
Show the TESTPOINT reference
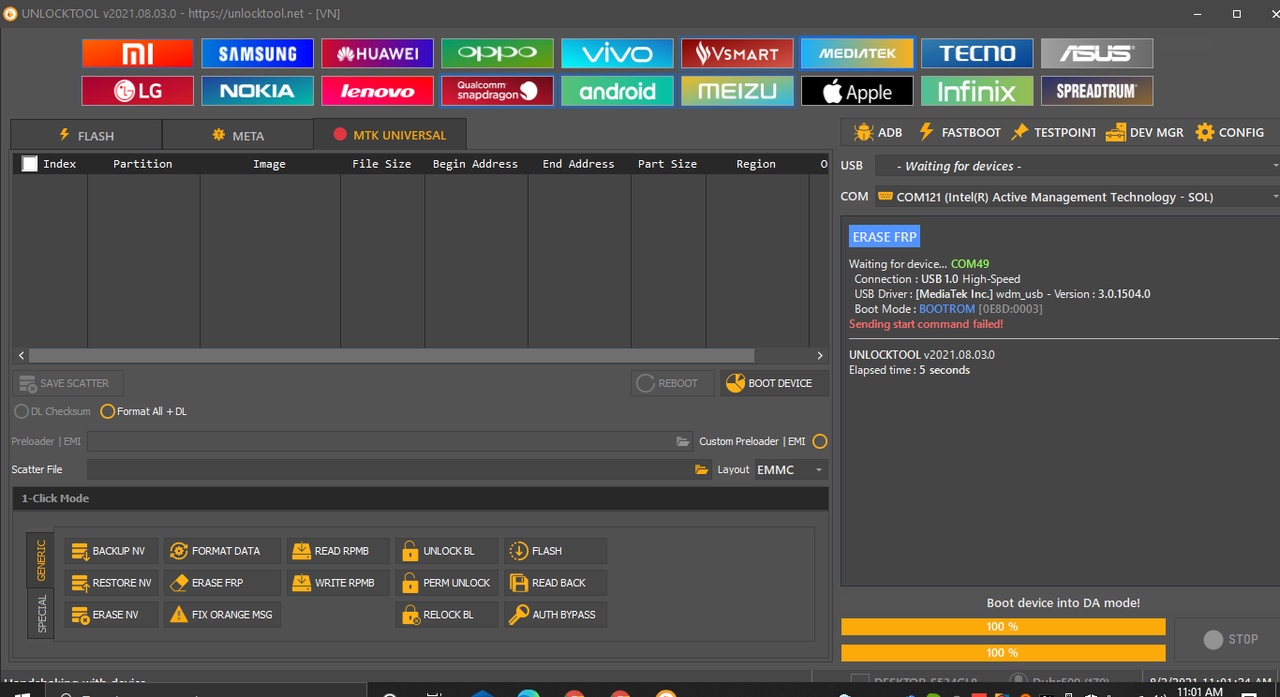coord(1054,132)
